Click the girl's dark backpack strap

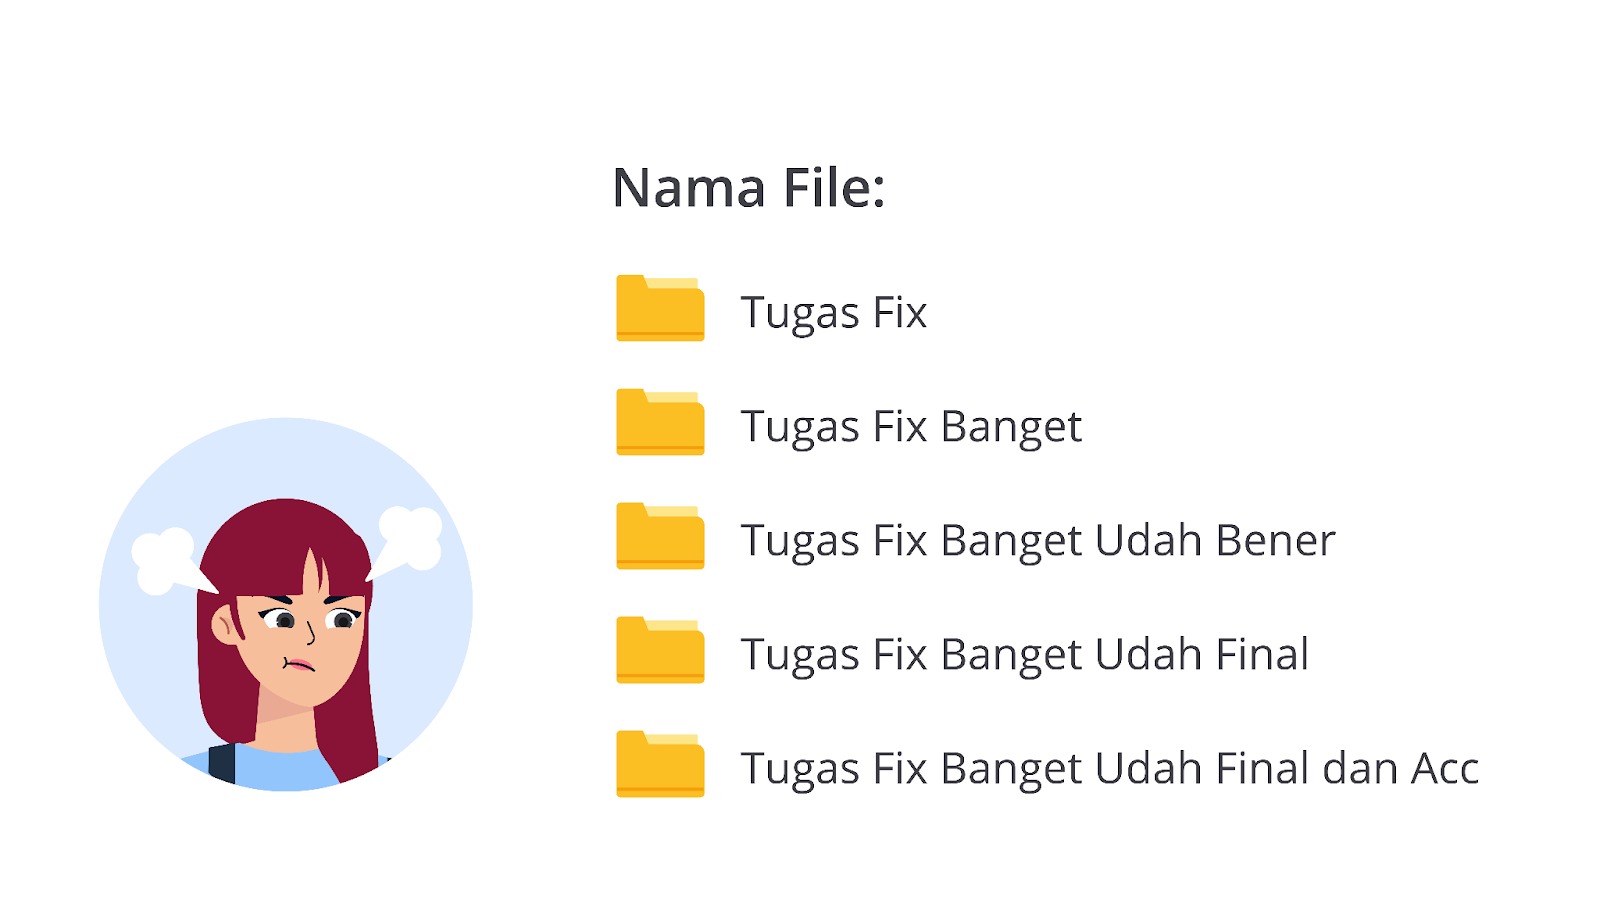click(222, 764)
